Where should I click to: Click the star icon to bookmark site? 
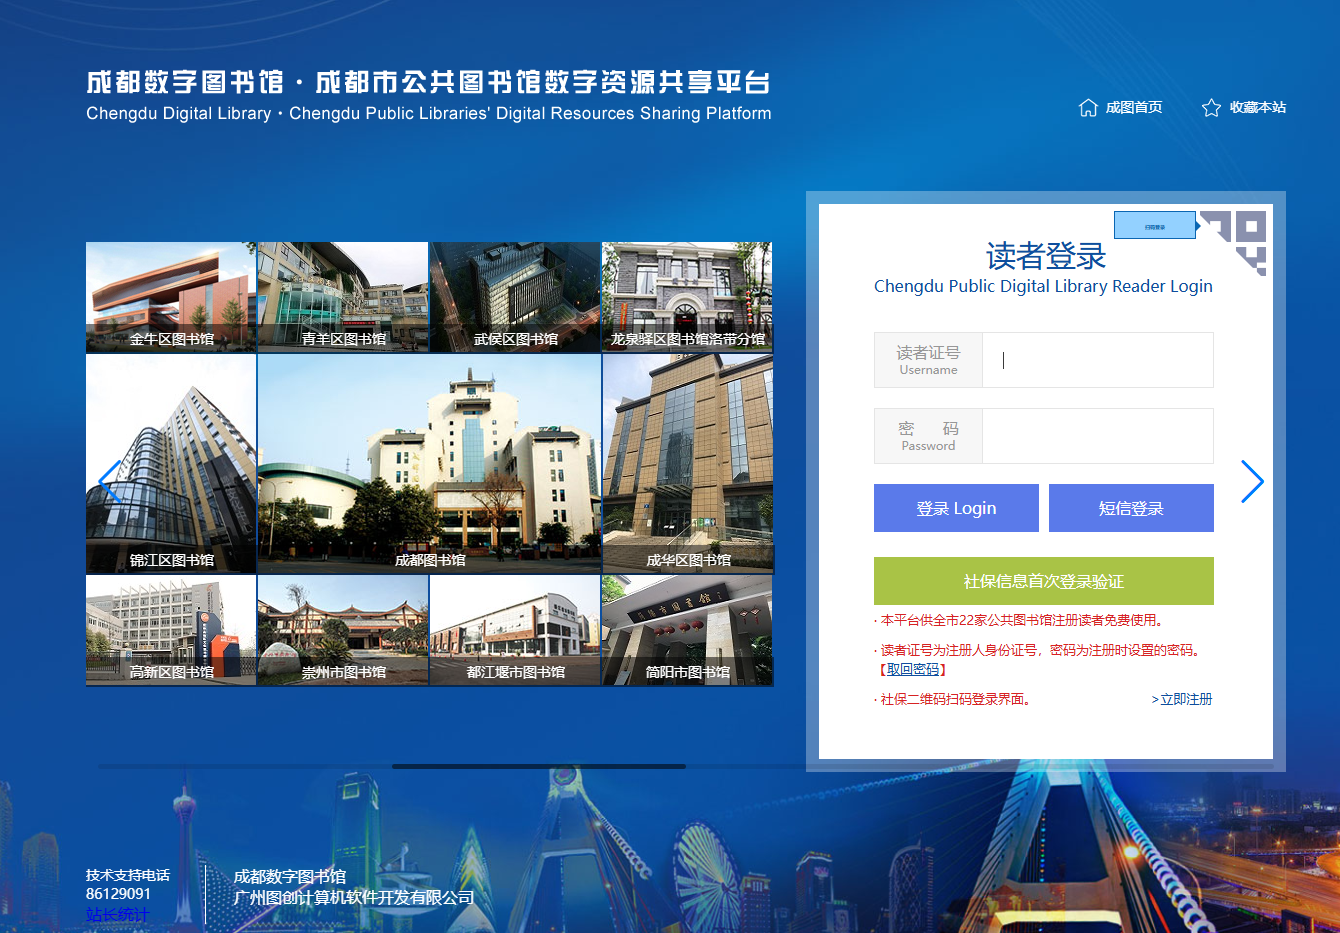point(1211,107)
